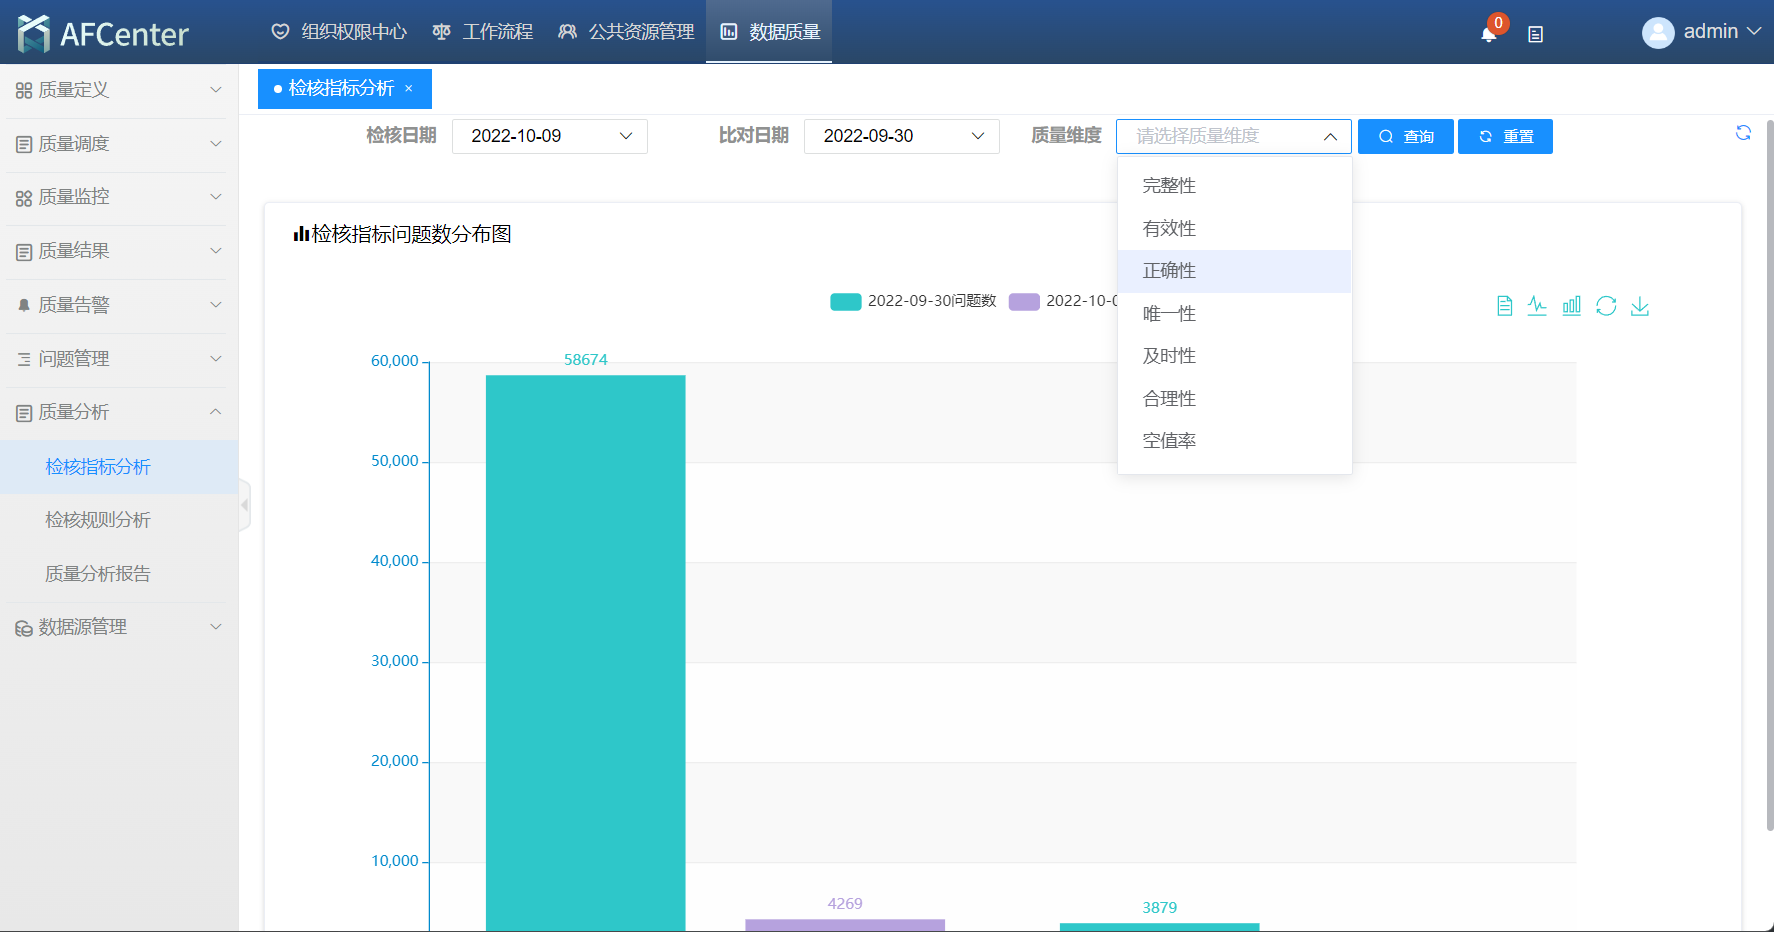Click the 重置 reset button
The image size is (1774, 932).
pos(1505,136)
